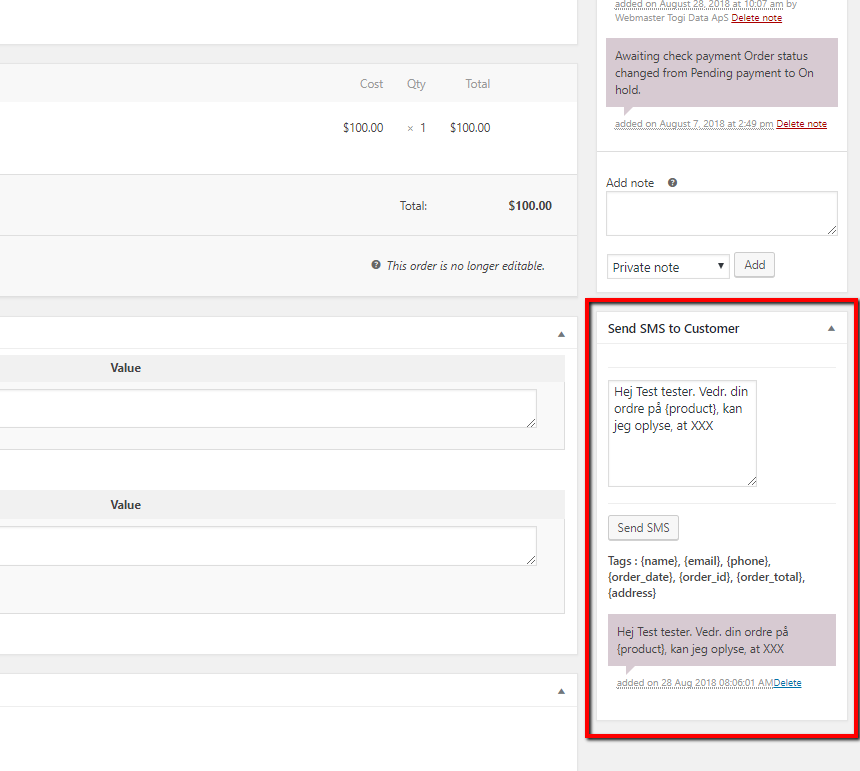Viewport: 860px width, 771px height.
Task: Click the Tags list text below Send SMS
Action: [706, 577]
